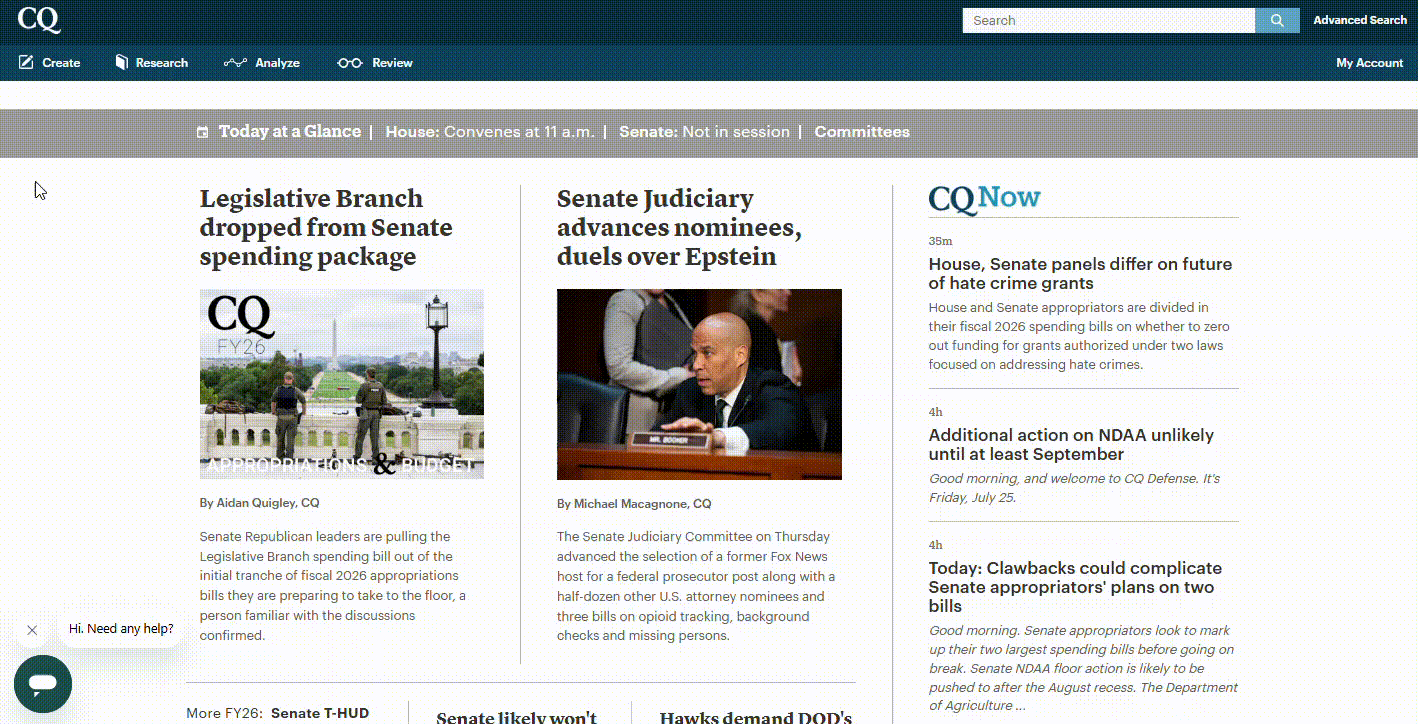Open the Review menu
The width and height of the screenshot is (1418, 724).
click(375, 62)
